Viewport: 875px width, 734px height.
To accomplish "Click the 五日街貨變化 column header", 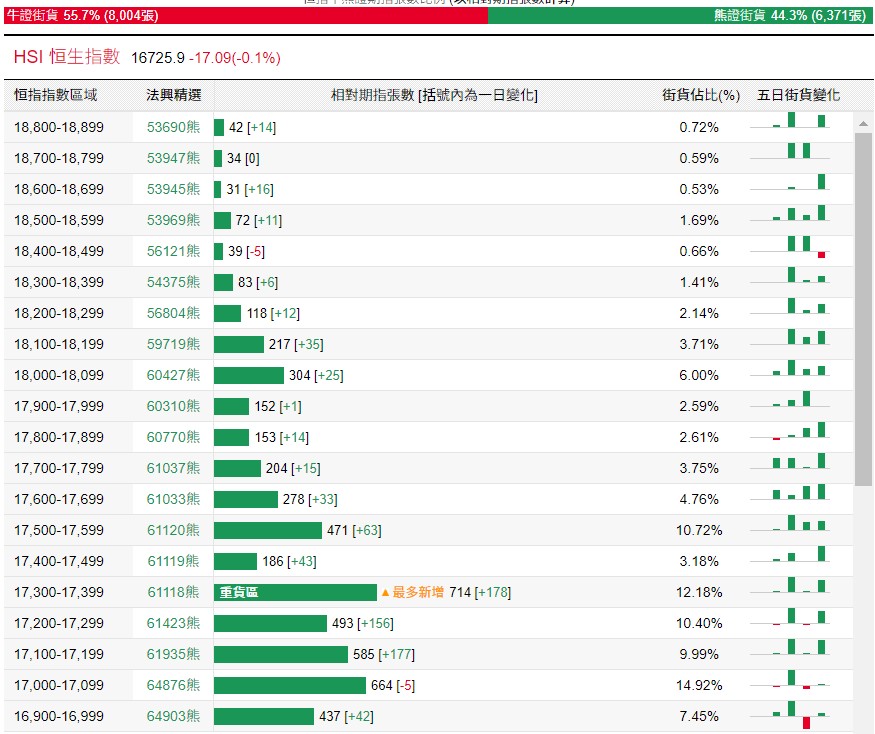I will (x=798, y=95).
